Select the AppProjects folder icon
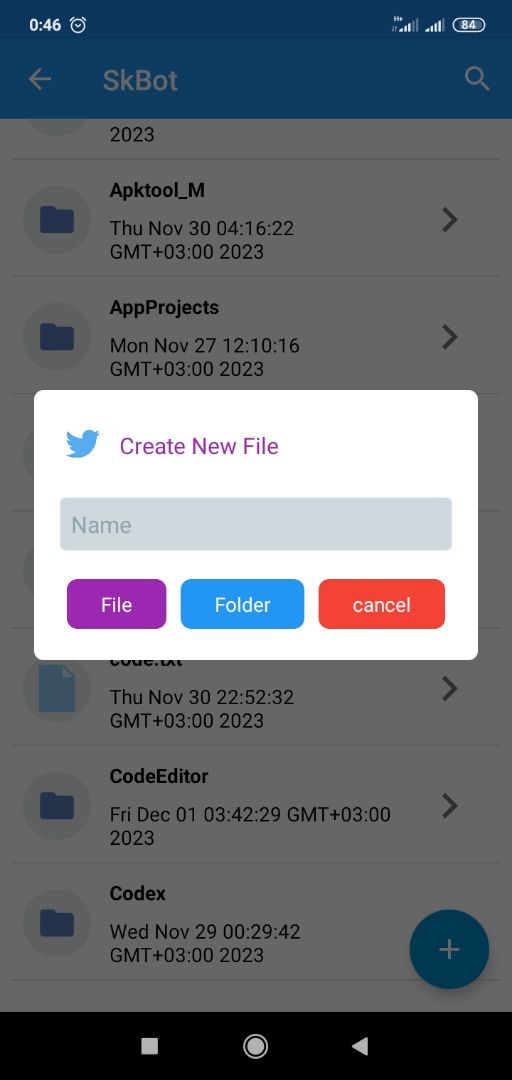Viewport: 512px width, 1080px height. 57,337
